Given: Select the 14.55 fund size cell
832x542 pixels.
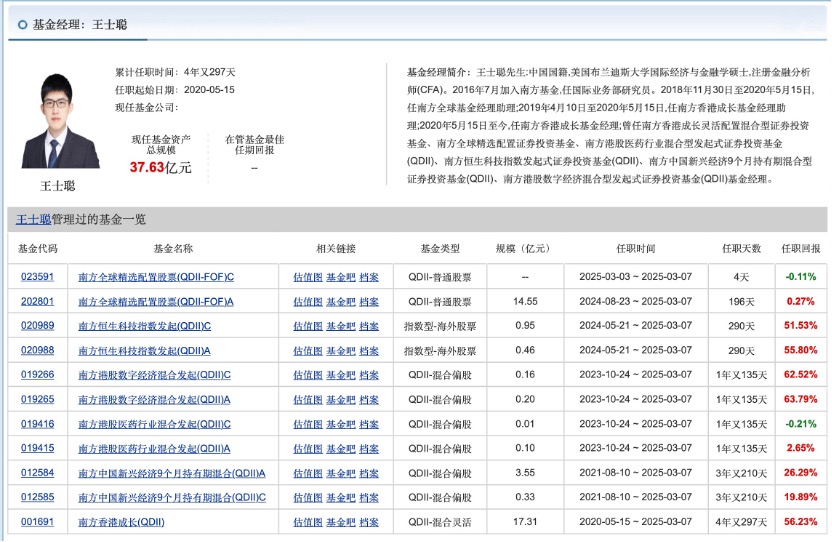Looking at the screenshot, I should coord(525,301).
